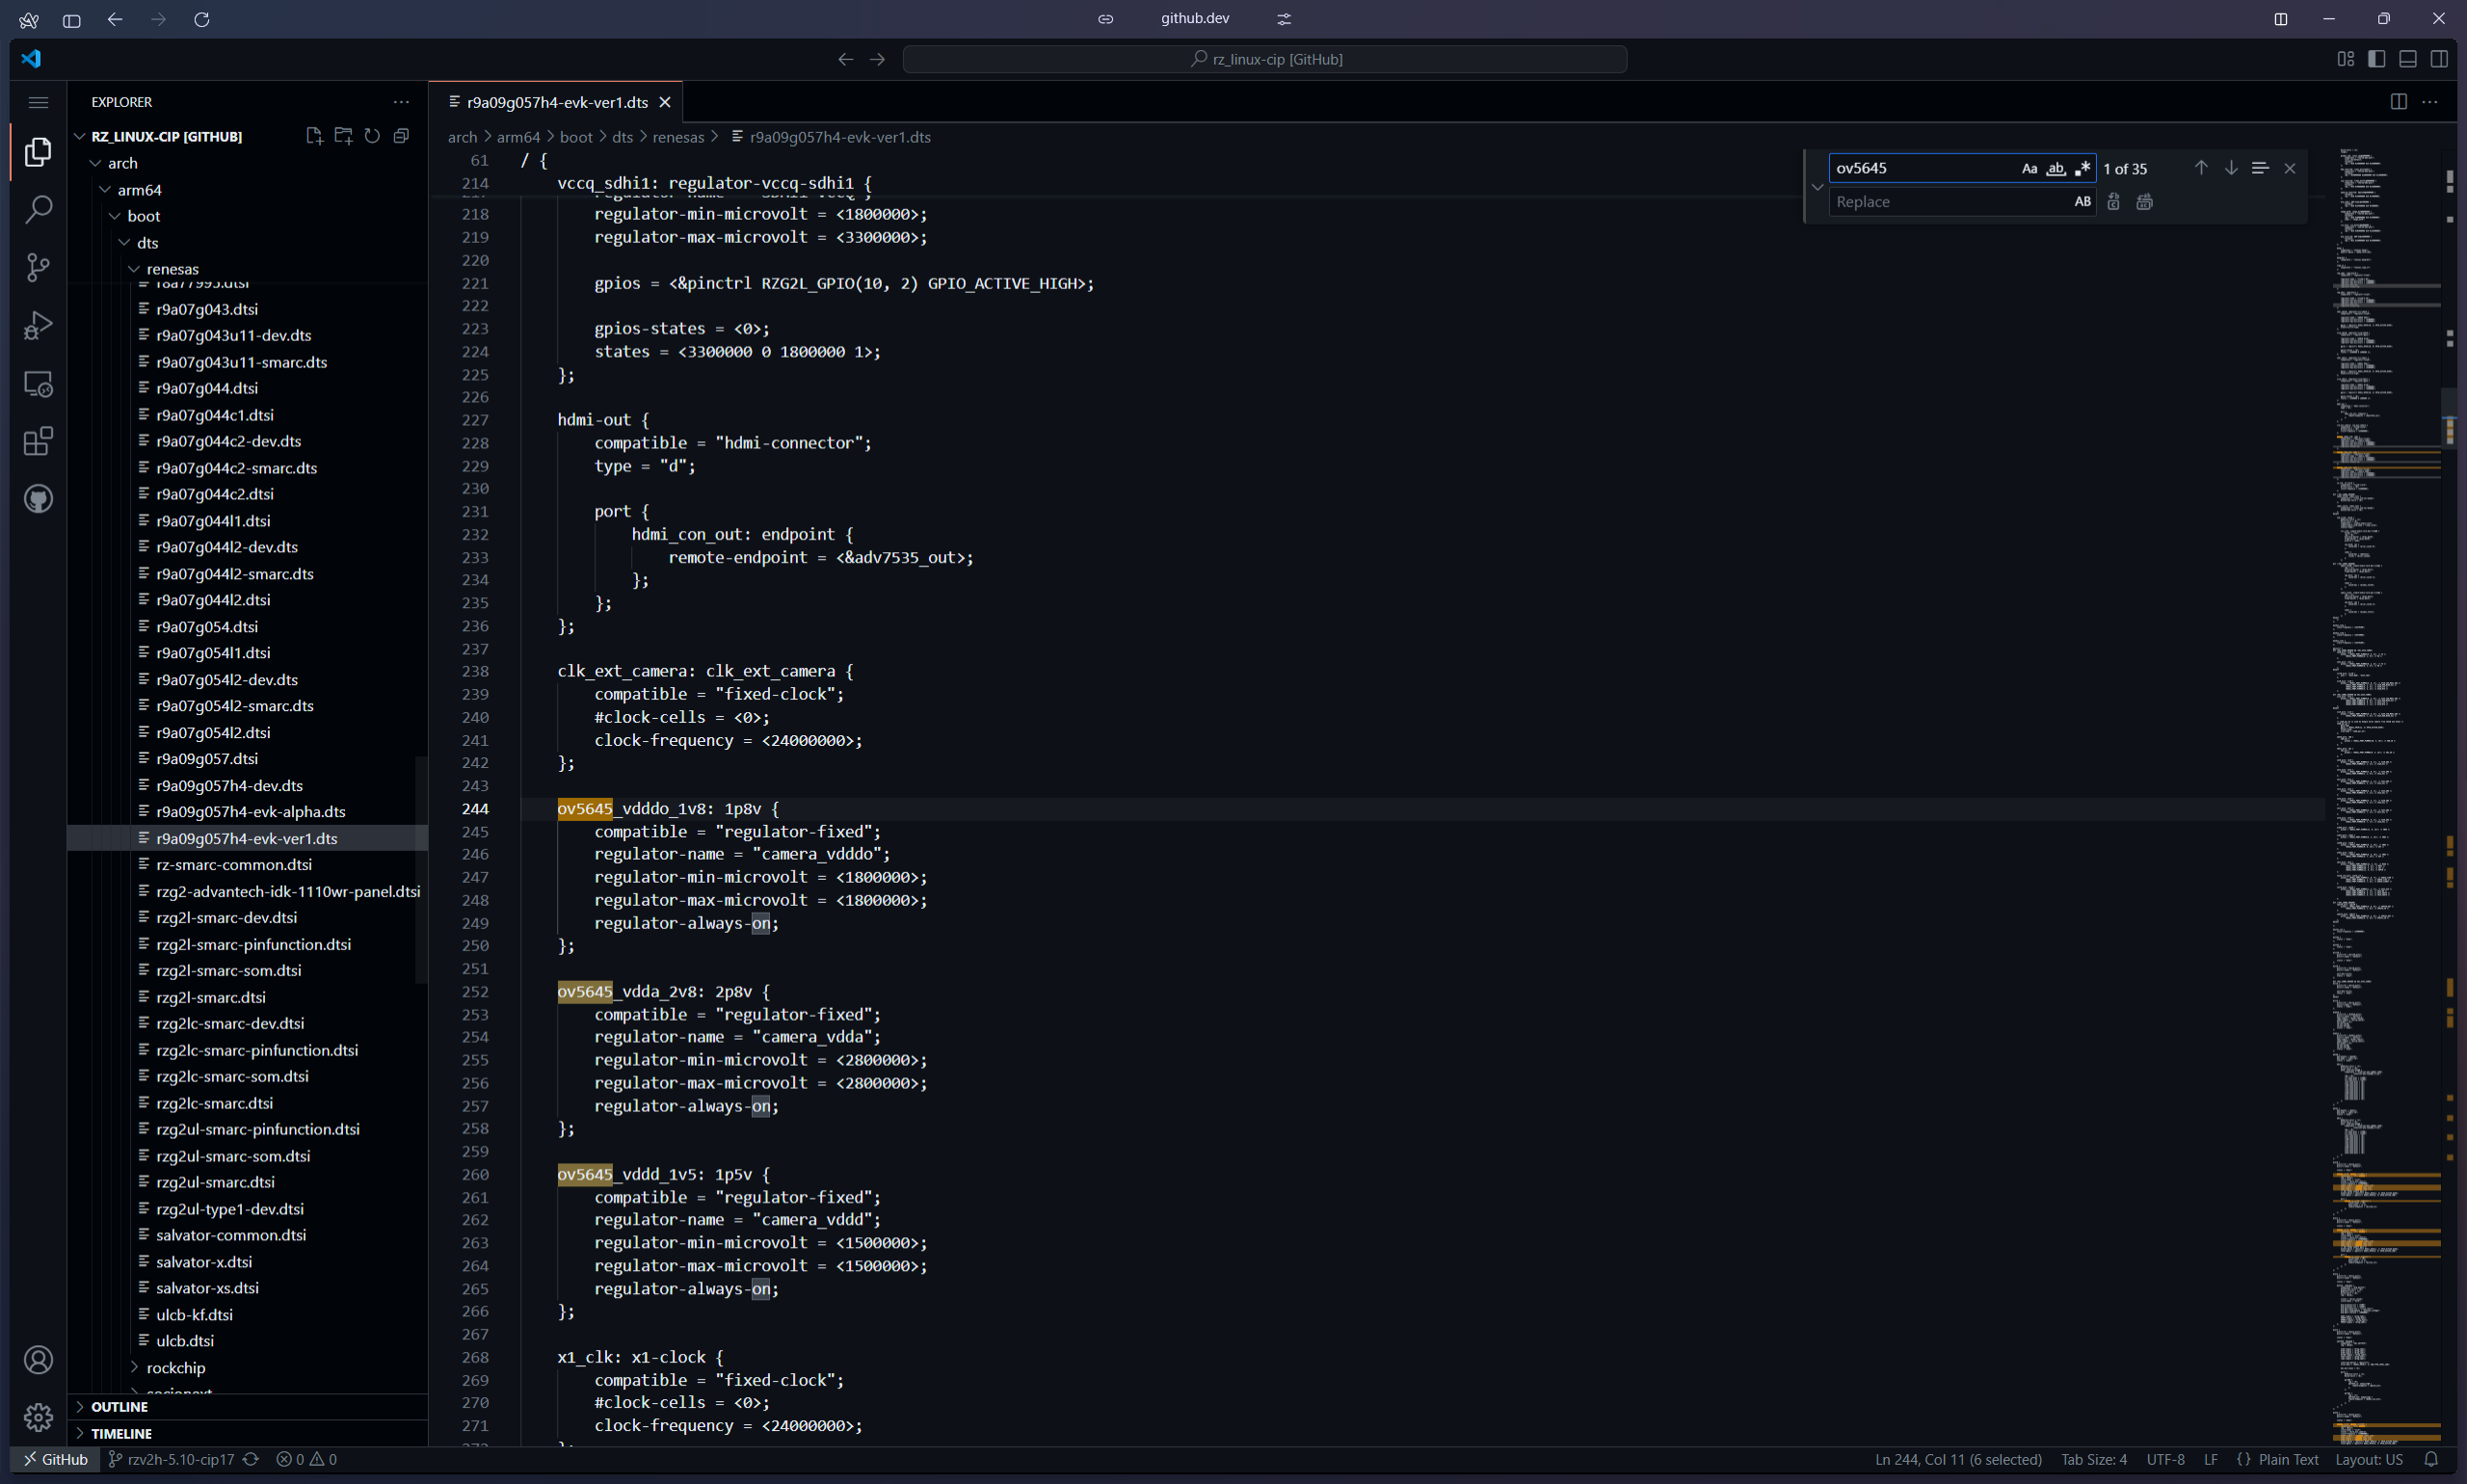Screen dimensions: 2467x1484
Task: Click the arm64 breadcrumb segment
Action: tap(518, 137)
